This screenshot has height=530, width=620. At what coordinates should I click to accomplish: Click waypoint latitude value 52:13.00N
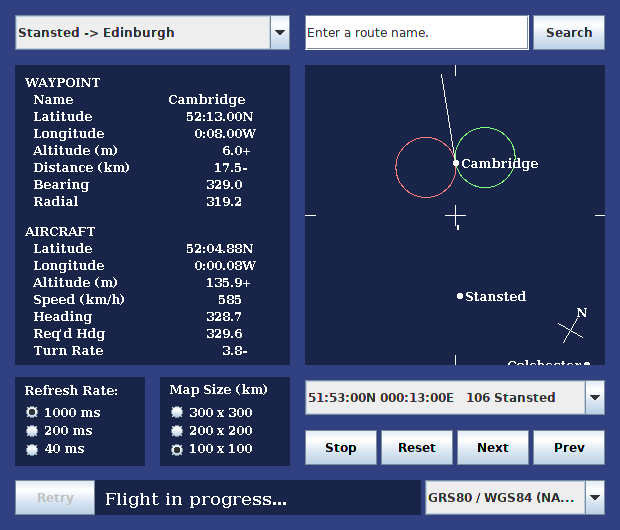[x=219, y=117]
